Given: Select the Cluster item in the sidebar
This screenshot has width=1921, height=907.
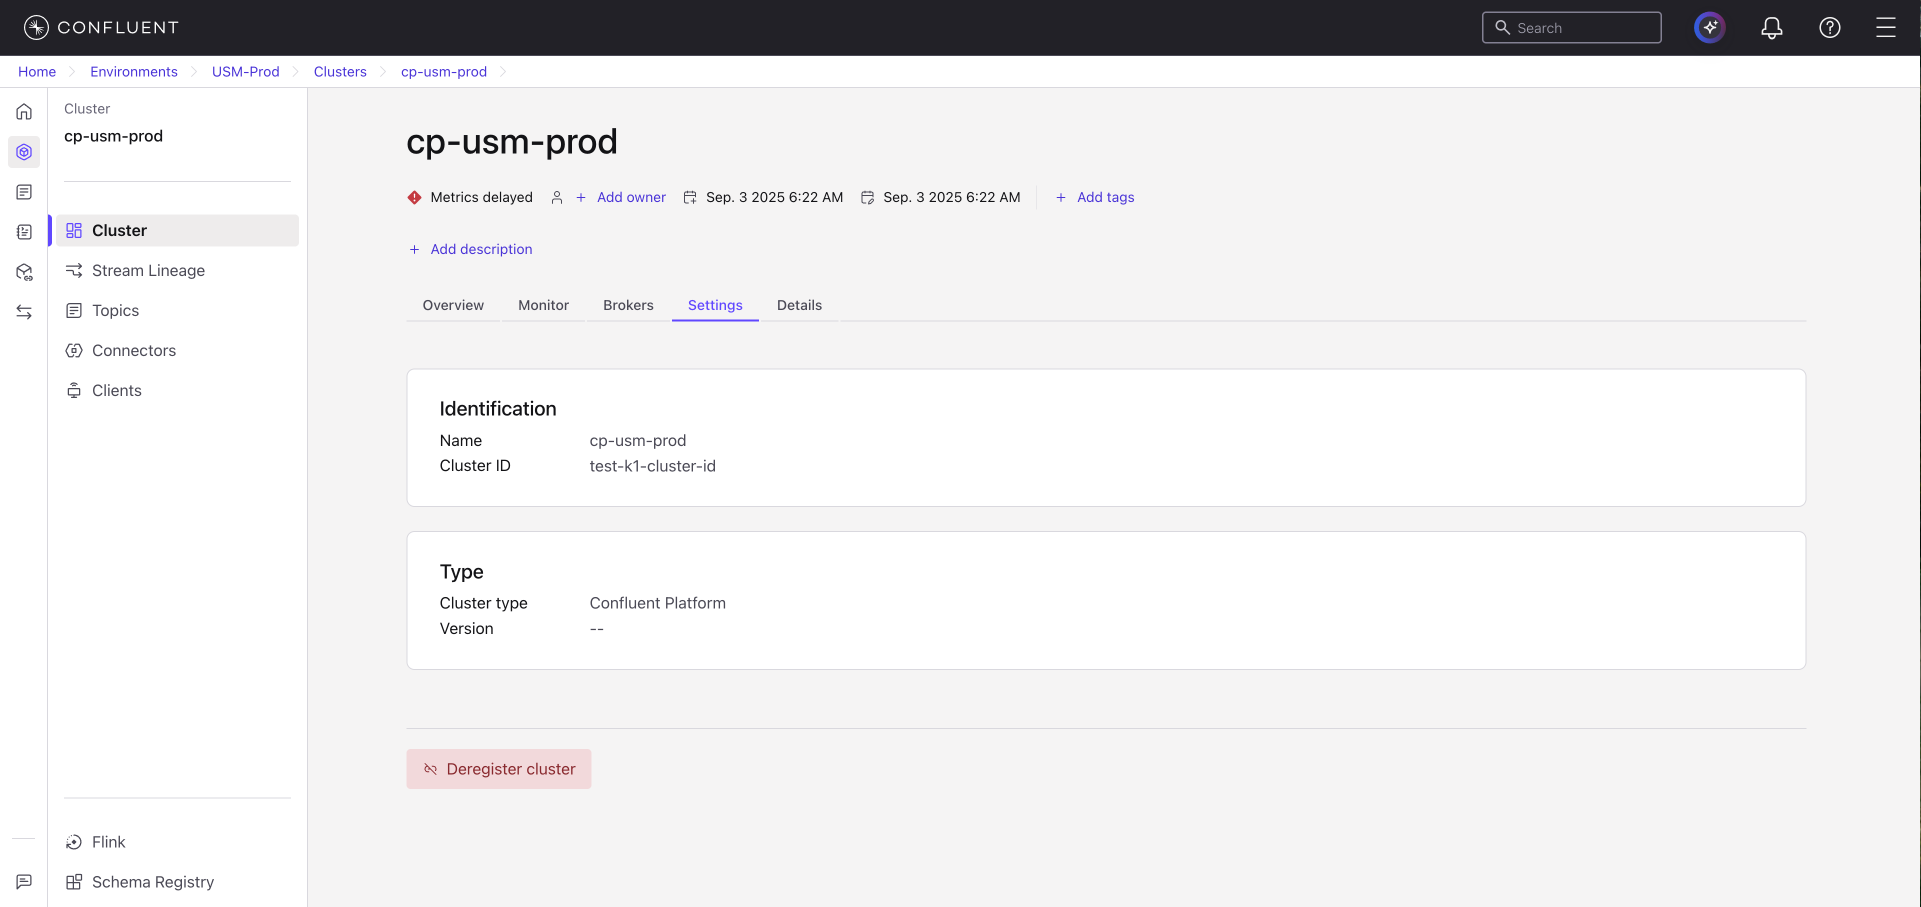Looking at the screenshot, I should point(177,231).
